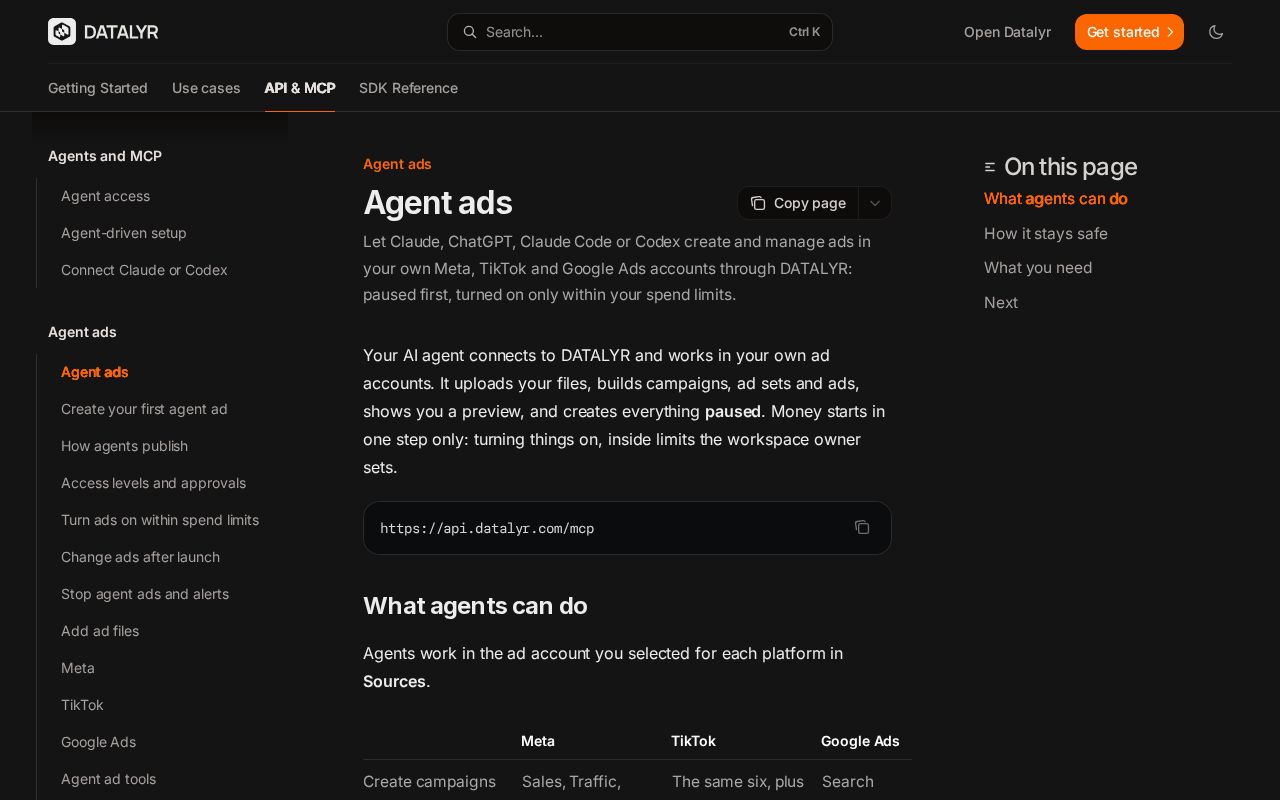Image resolution: width=1280 pixels, height=800 pixels.
Task: Click the DATALYR logo icon
Action: pyautogui.click(x=62, y=32)
